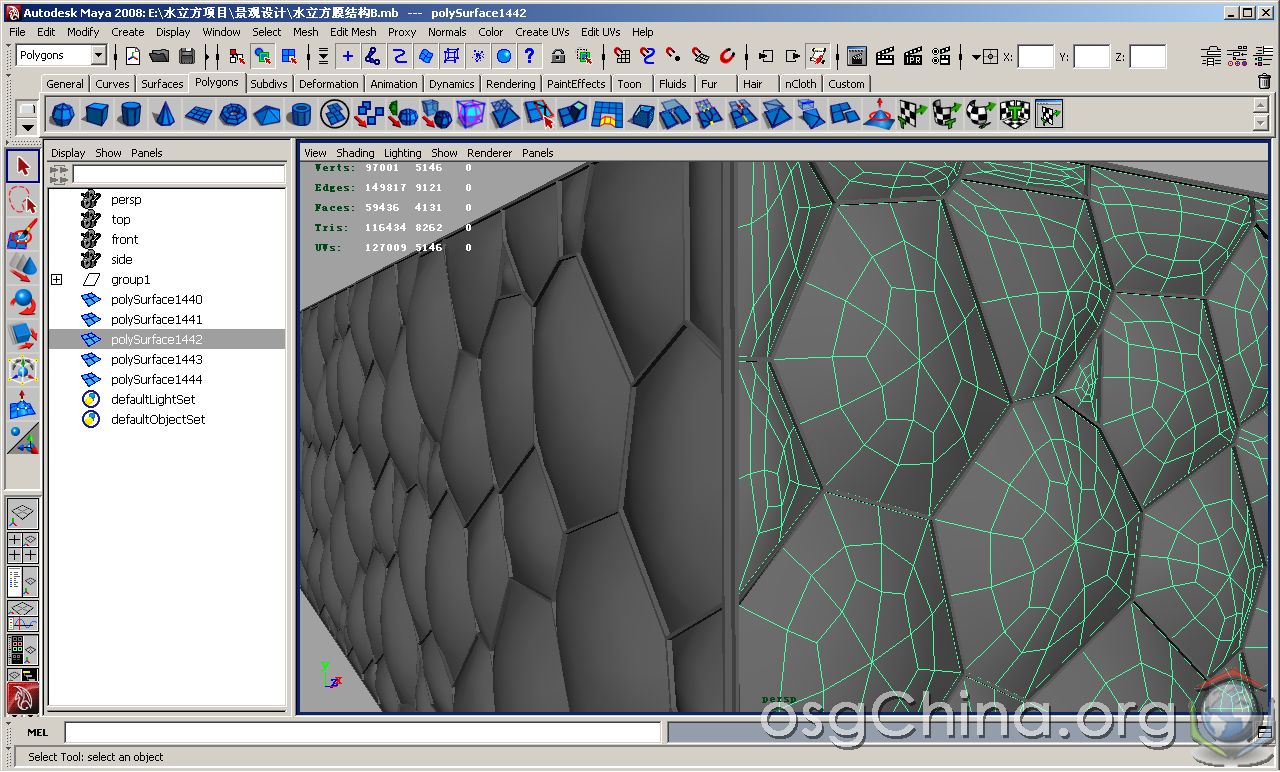Click the Outliner search text field
Image resolution: width=1280 pixels, height=772 pixels.
(x=179, y=174)
